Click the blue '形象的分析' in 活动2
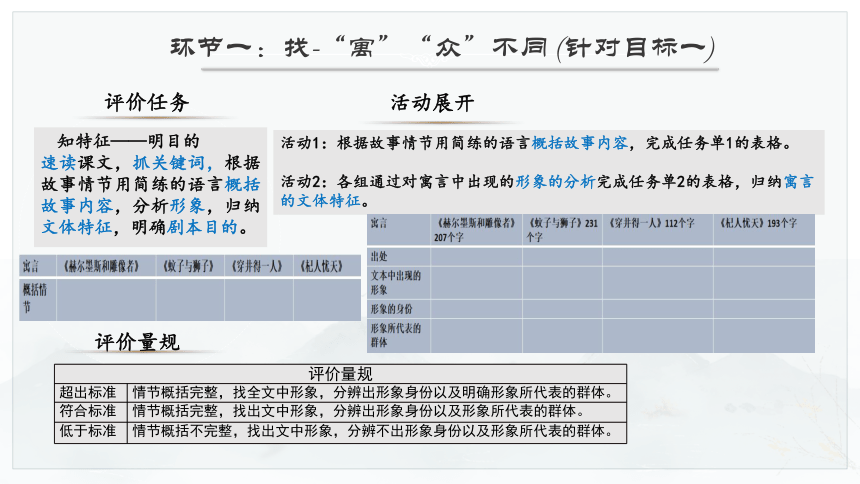860x484 pixels. coord(555,181)
